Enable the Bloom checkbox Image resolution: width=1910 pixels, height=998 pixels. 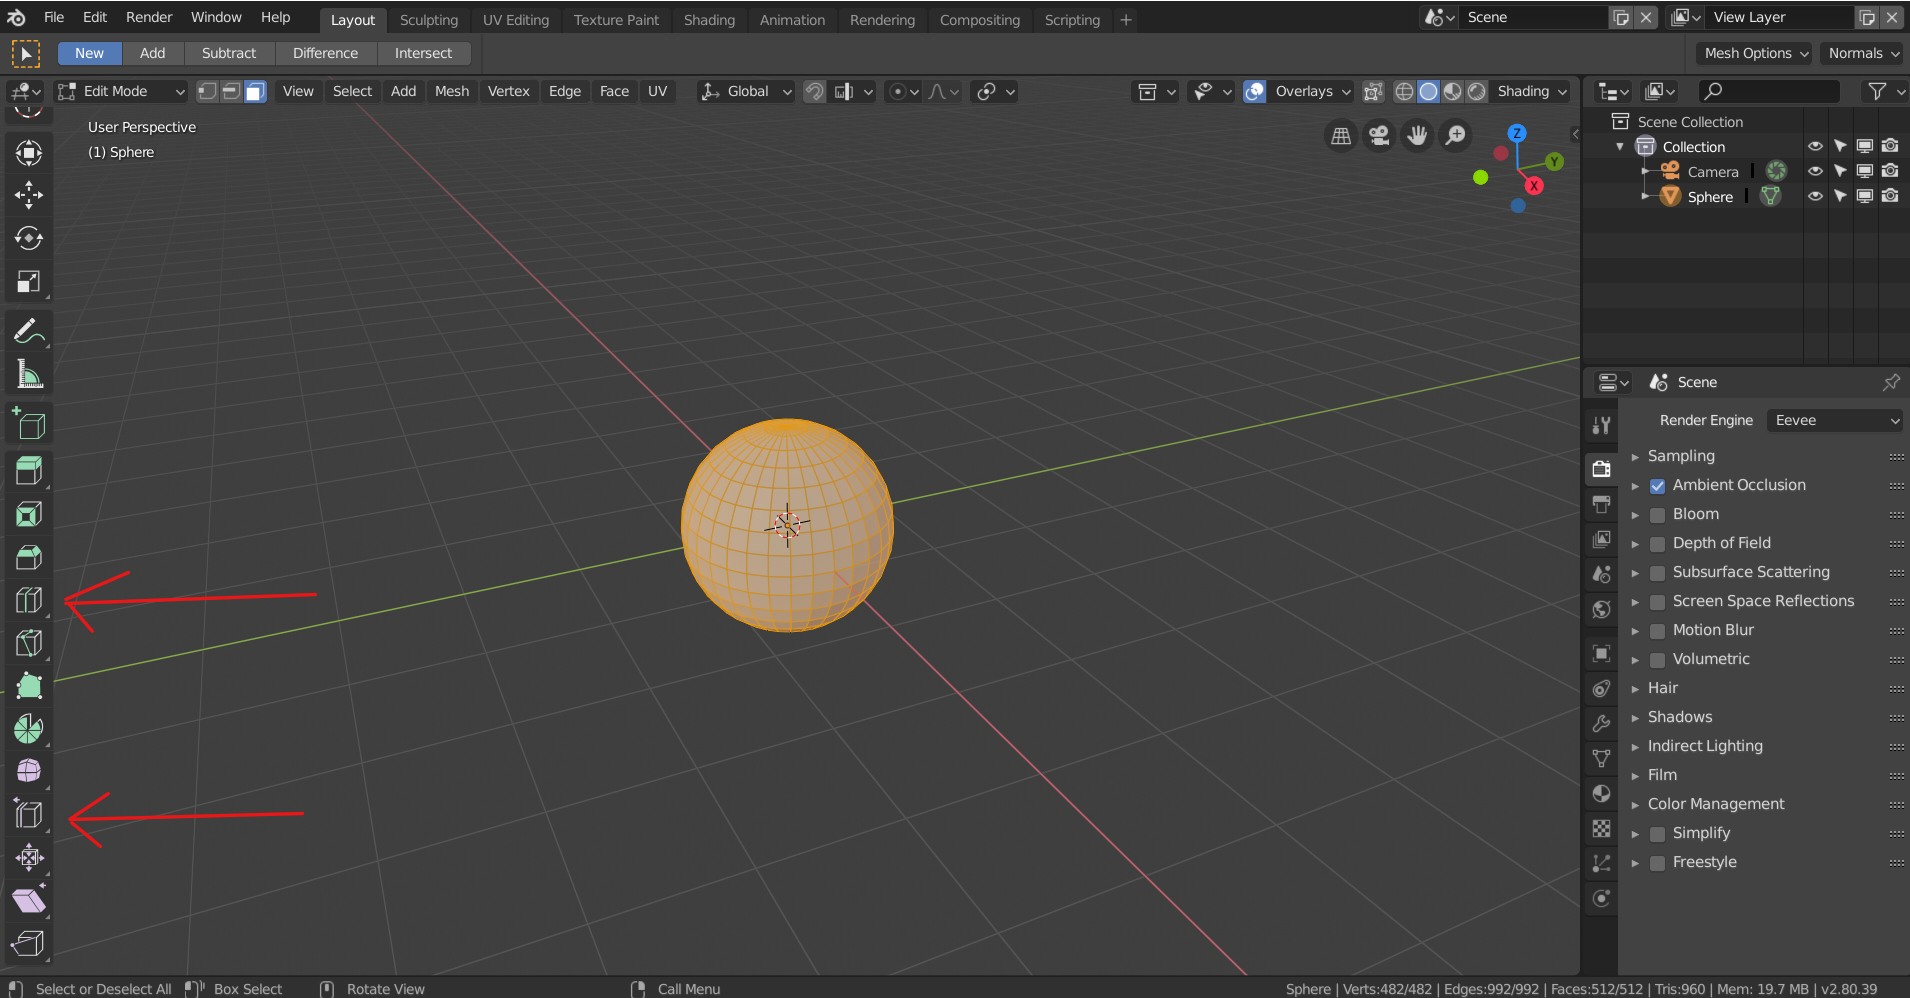[x=1657, y=515]
